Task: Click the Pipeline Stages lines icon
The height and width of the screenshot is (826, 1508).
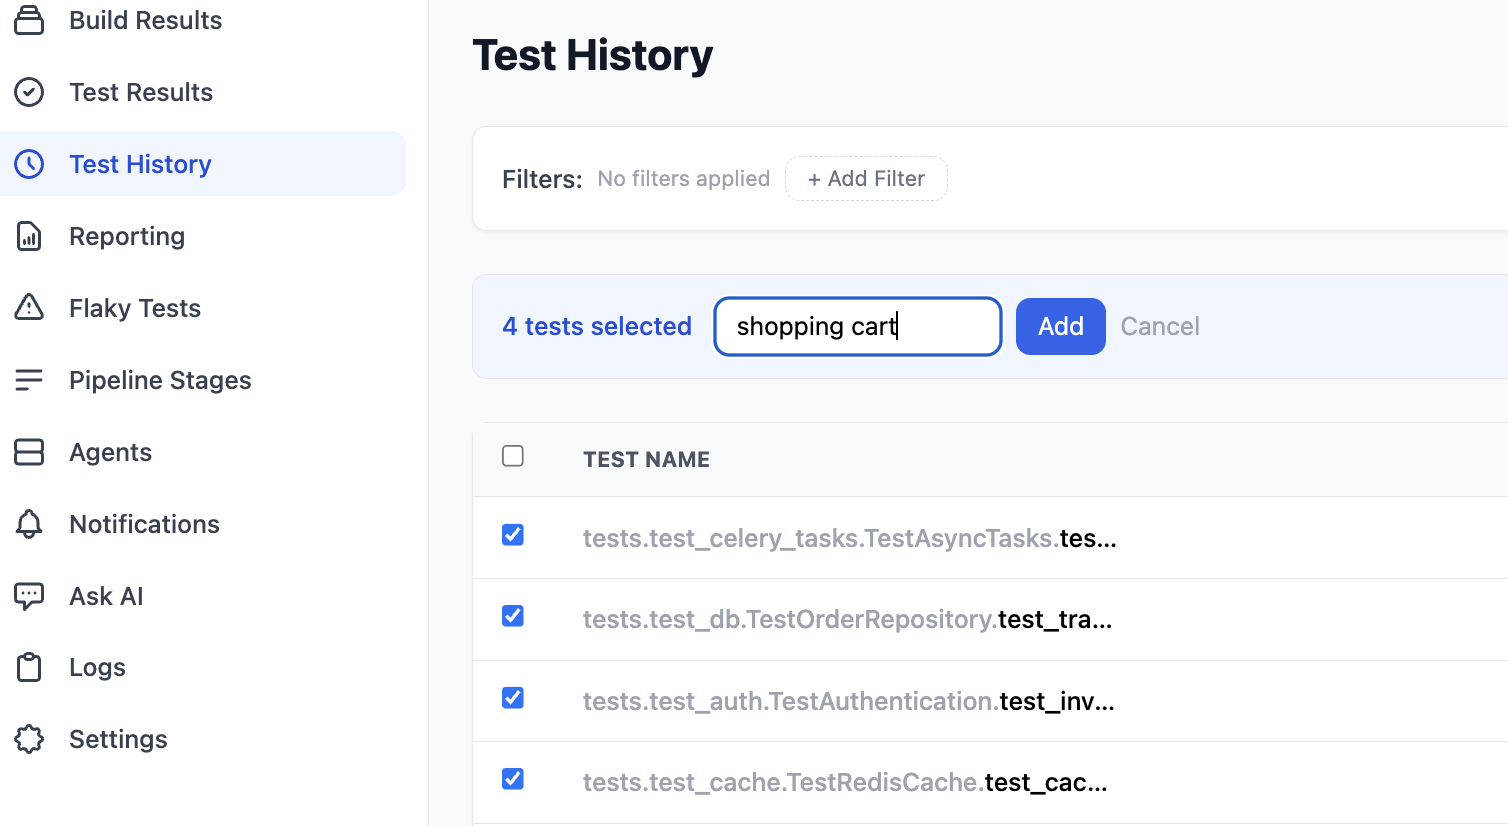Action: pyautogui.click(x=29, y=380)
